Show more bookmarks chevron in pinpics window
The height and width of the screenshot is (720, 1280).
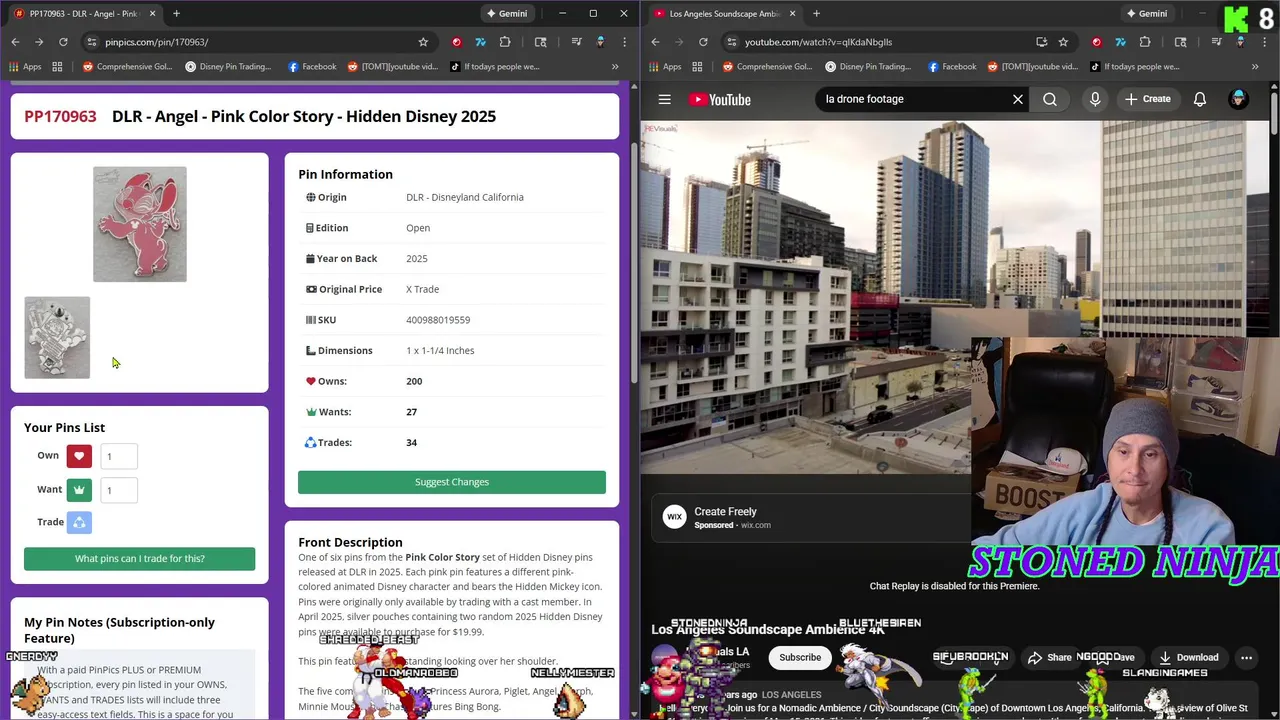[615, 67]
